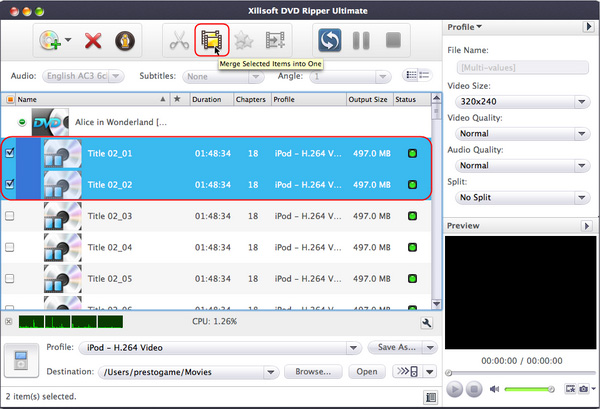
Task: Click the Add DVD disc icon
Action: [x=50, y=40]
